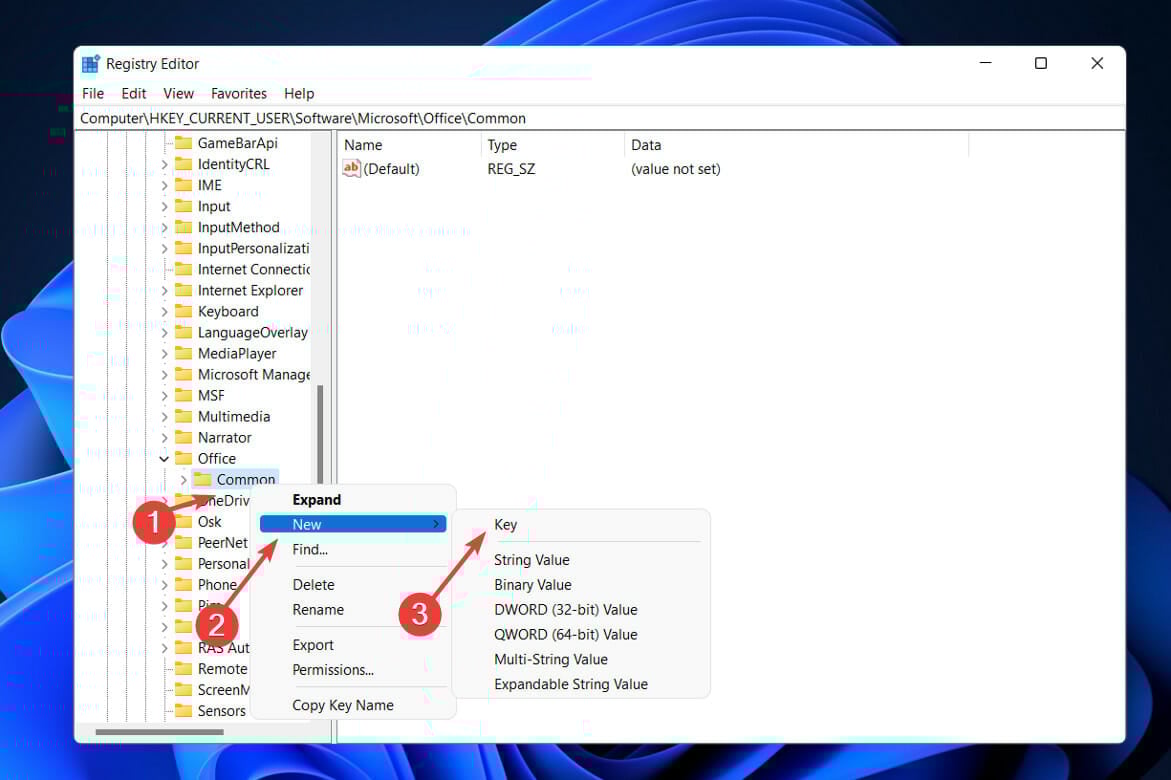
Task: Click the LanguageOverlay folder icon
Action: [184, 332]
